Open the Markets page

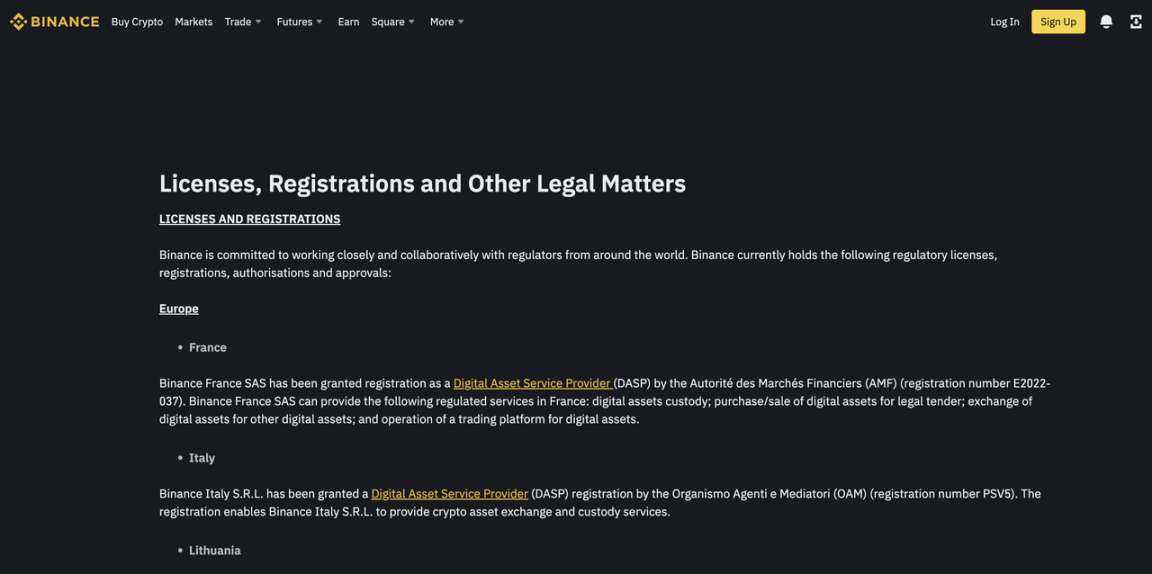(x=194, y=22)
